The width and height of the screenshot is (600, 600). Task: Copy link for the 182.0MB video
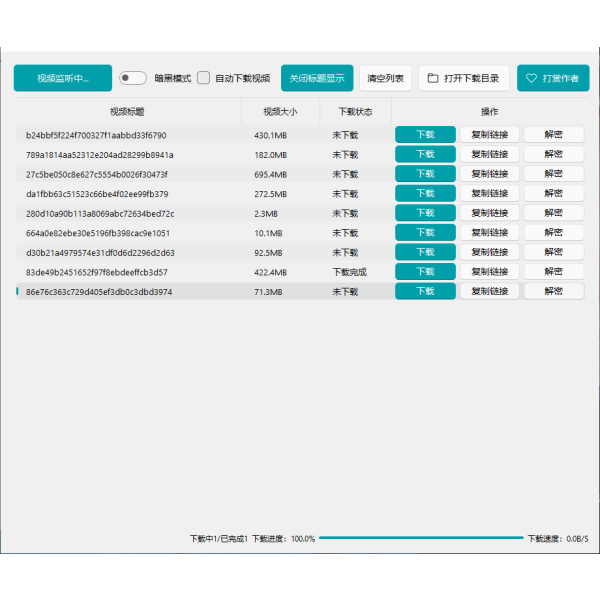pyautogui.click(x=489, y=155)
